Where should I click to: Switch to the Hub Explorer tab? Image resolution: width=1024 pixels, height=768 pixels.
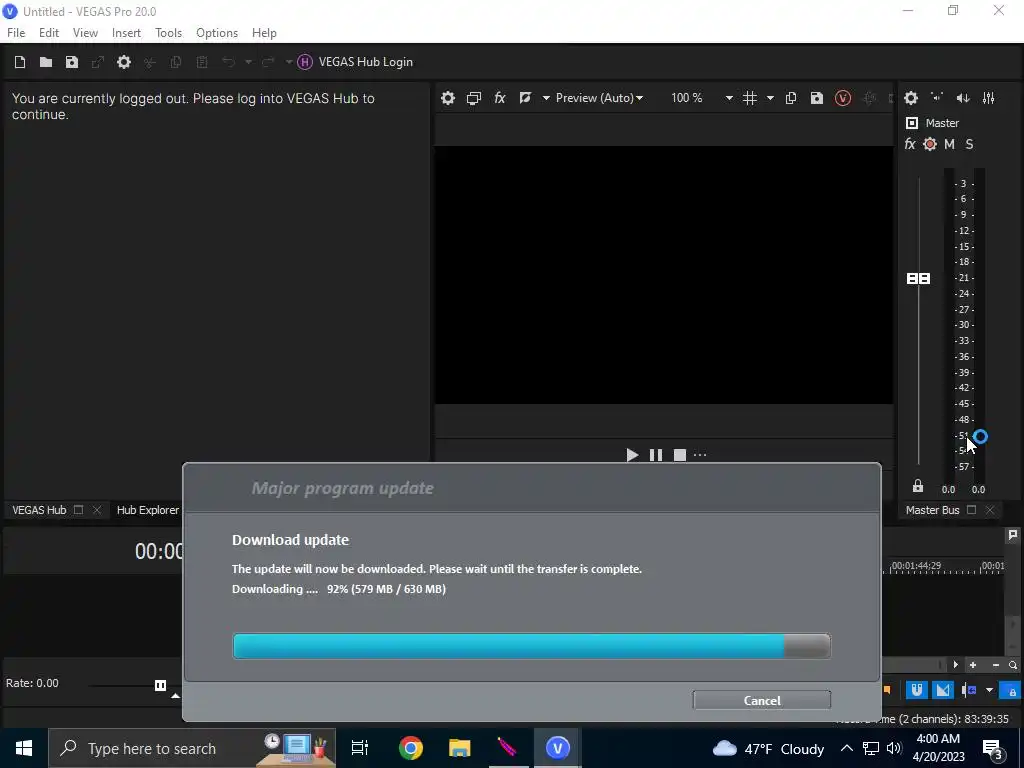pos(148,510)
